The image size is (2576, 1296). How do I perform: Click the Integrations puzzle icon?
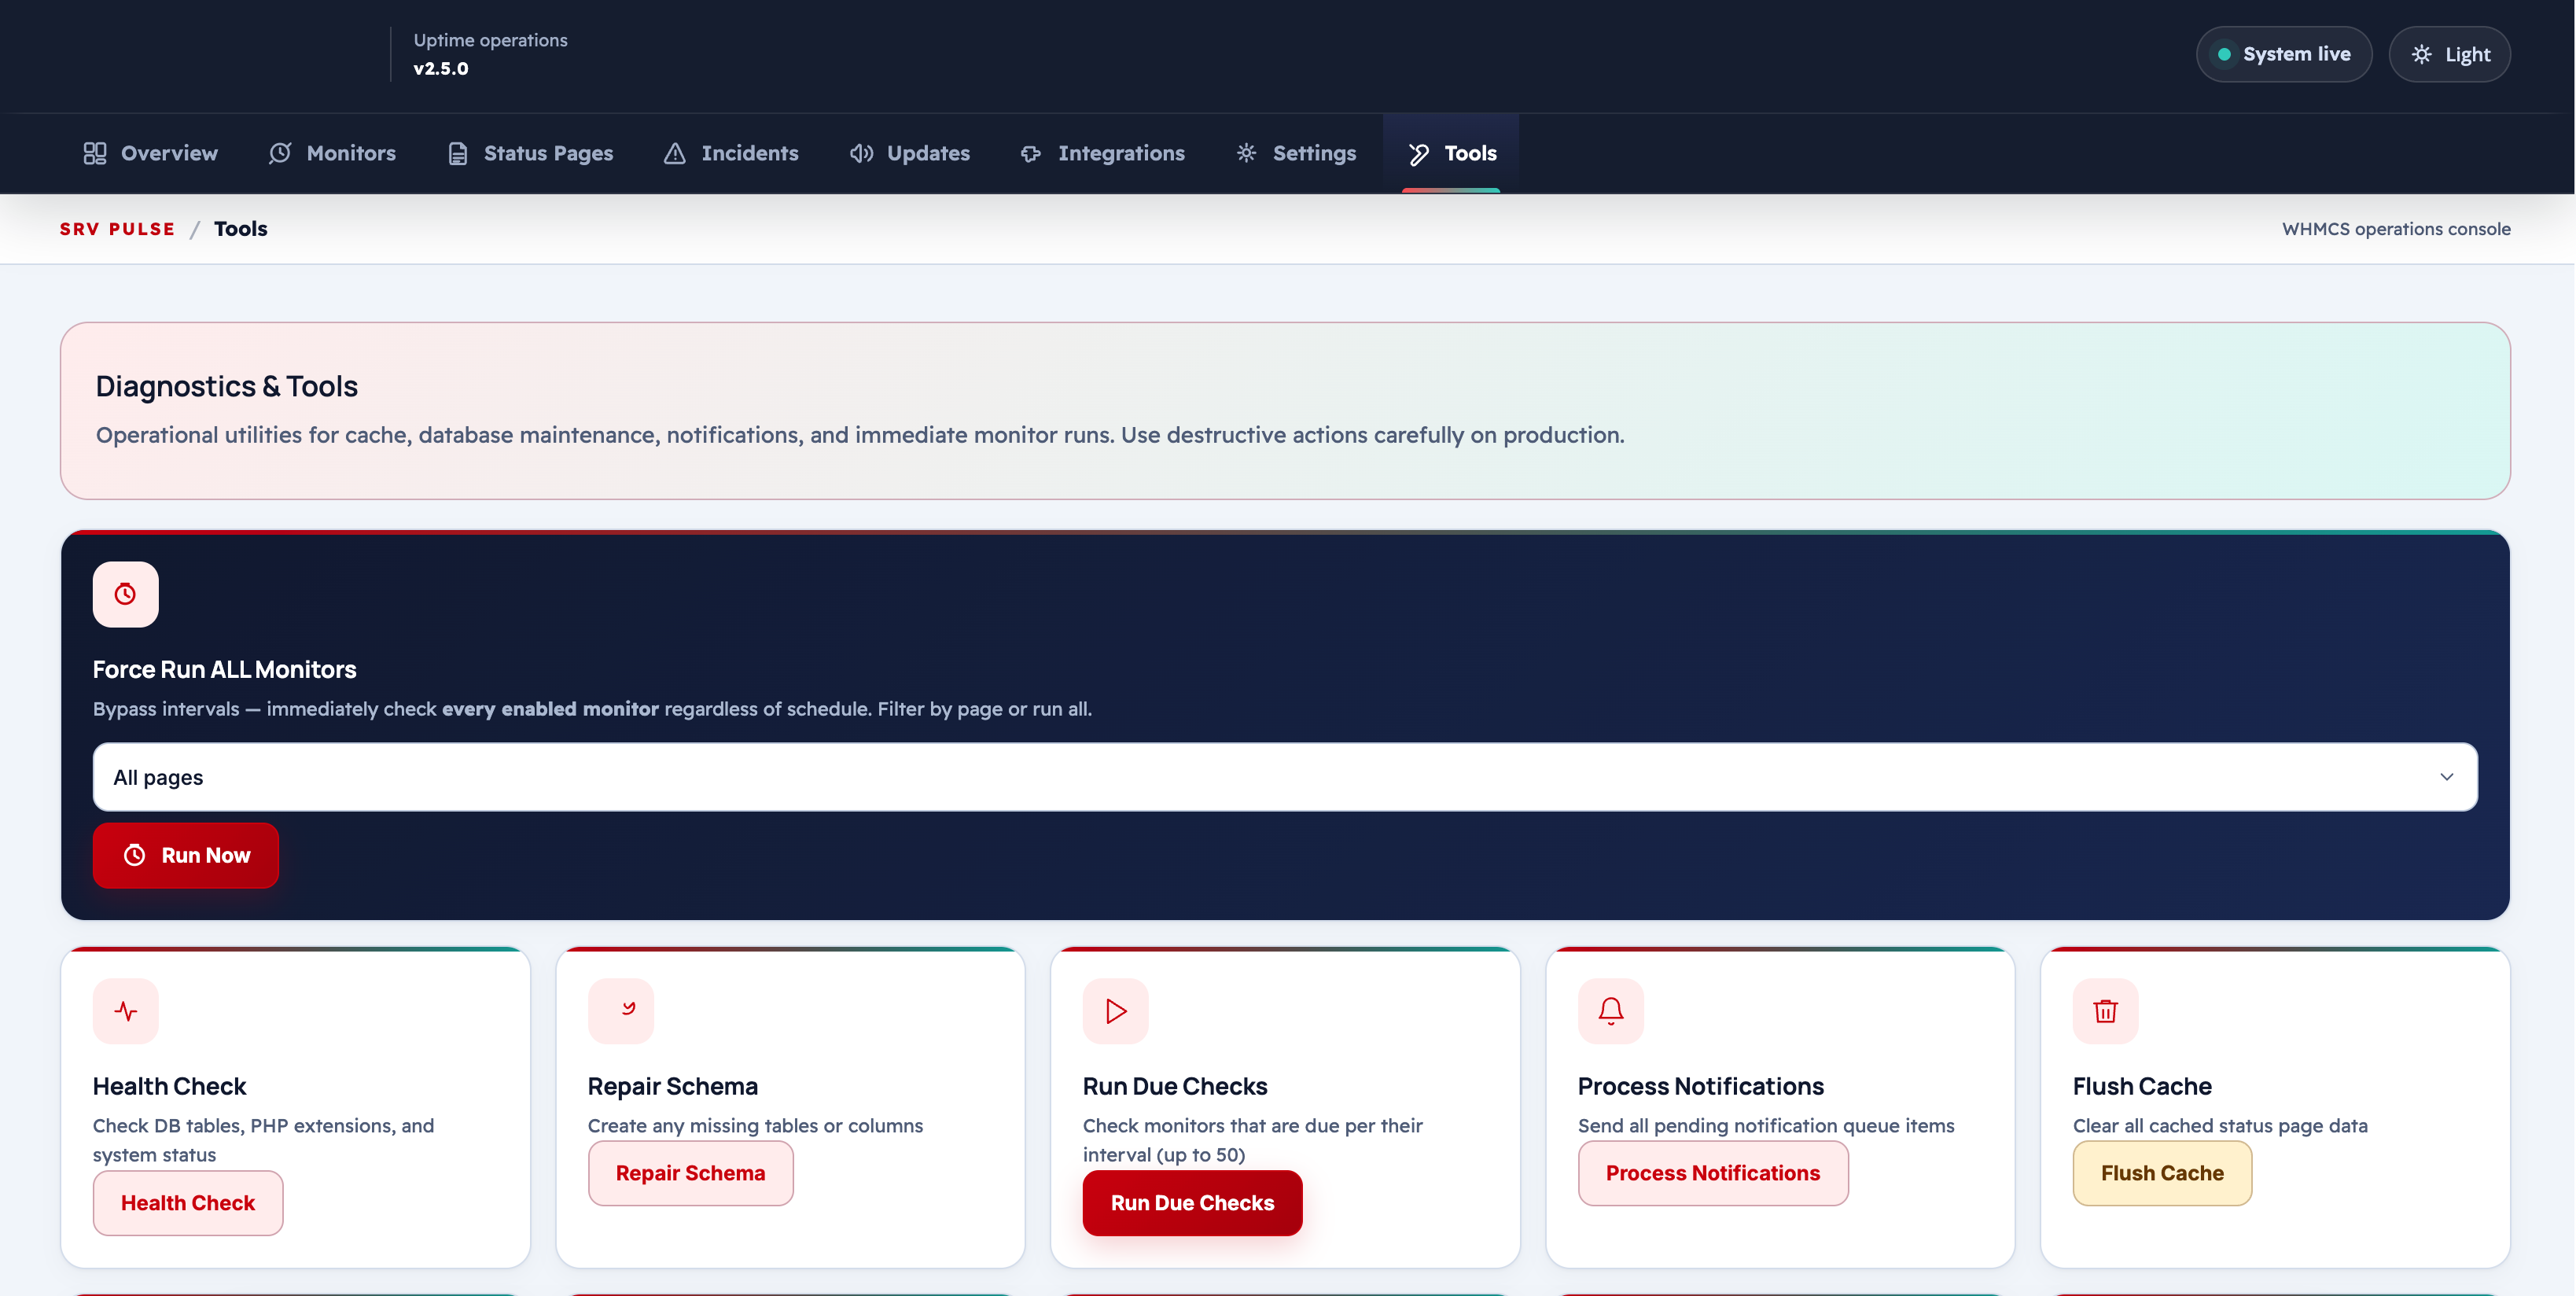point(1031,153)
